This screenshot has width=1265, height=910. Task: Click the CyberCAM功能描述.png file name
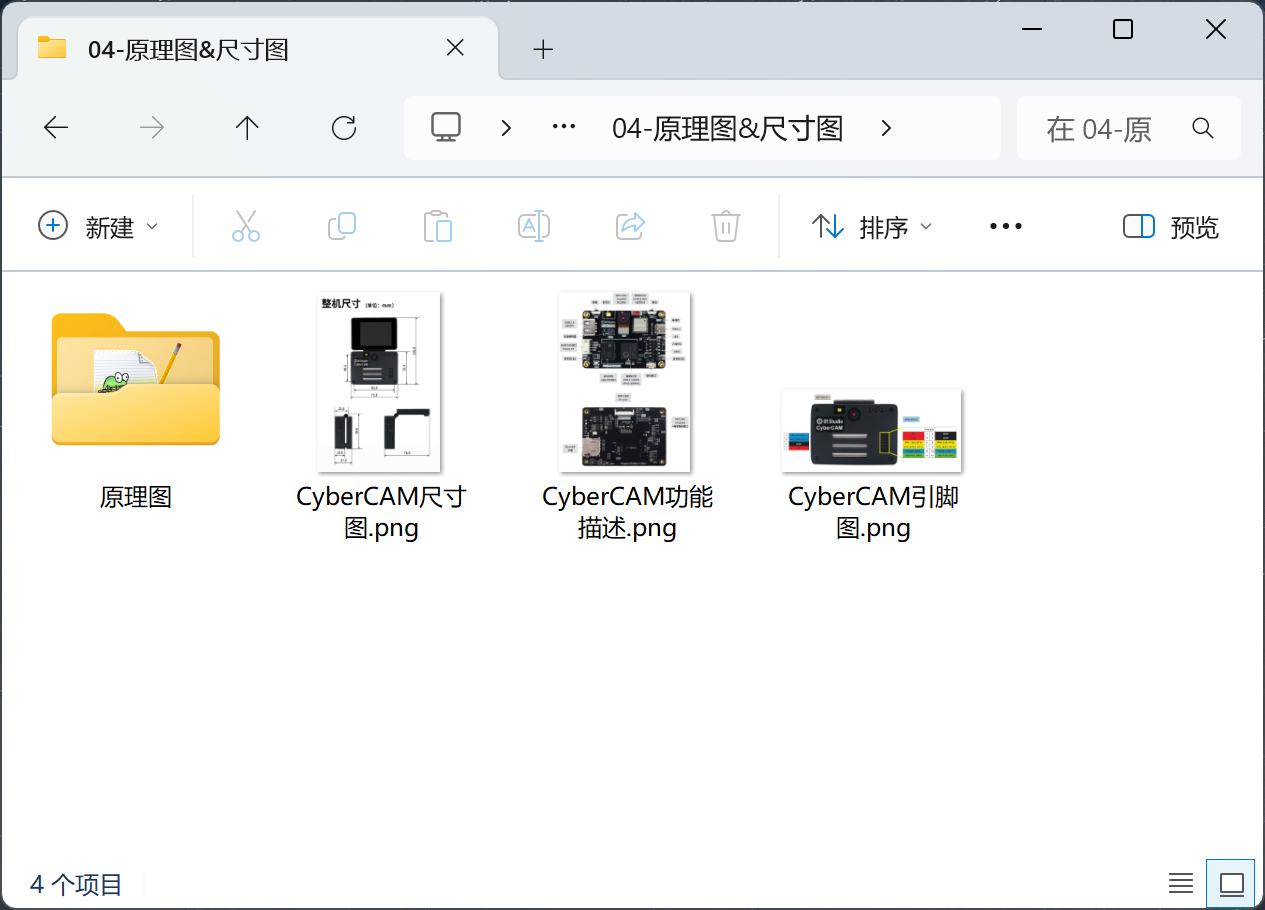click(628, 512)
